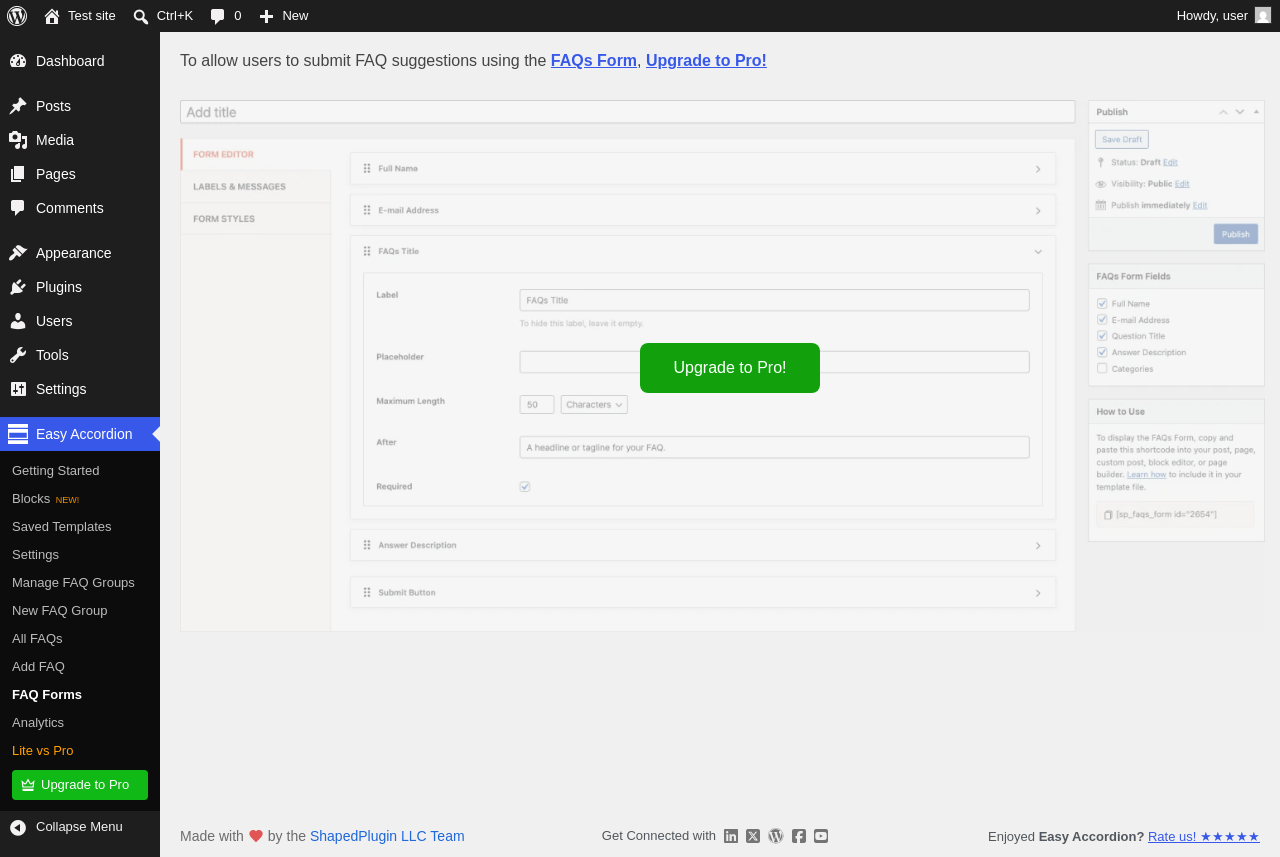Open ShapedPlugin LLC Team link

pos(387,836)
